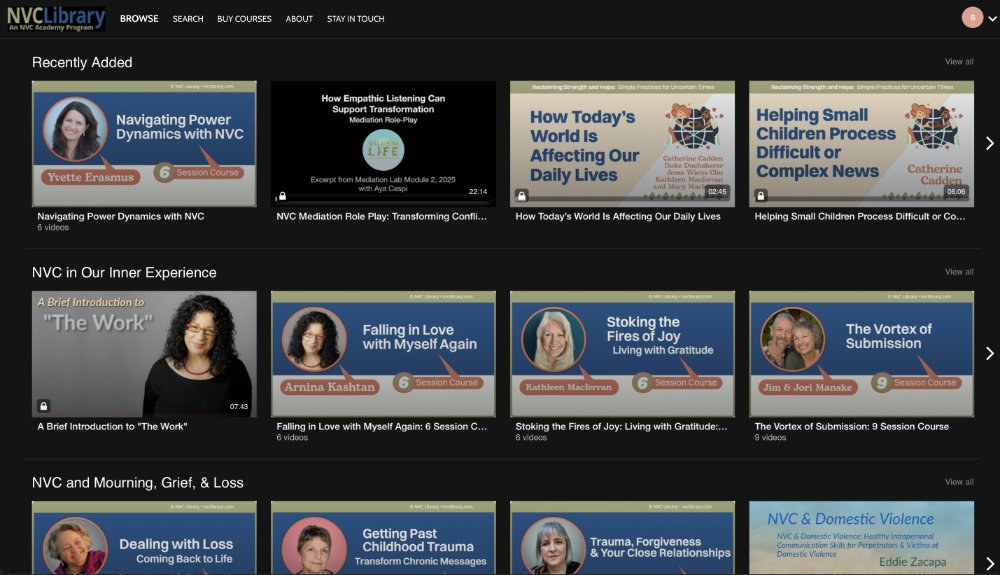Expand the account dropdown chevron
The height and width of the screenshot is (575, 1000).
(992, 18)
